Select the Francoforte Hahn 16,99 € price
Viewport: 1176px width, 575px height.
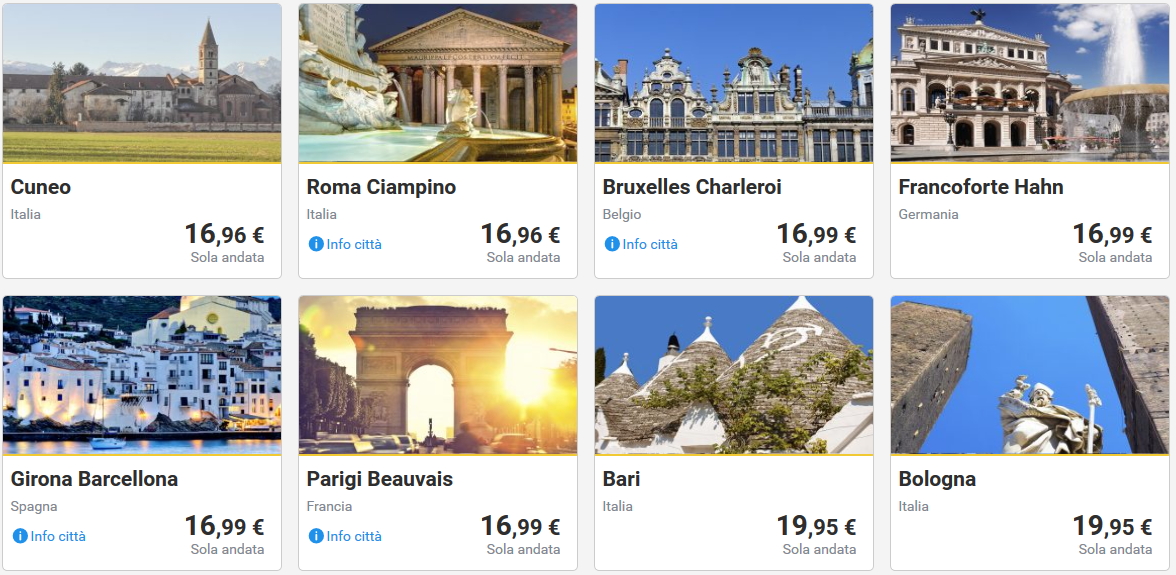click(x=1112, y=235)
